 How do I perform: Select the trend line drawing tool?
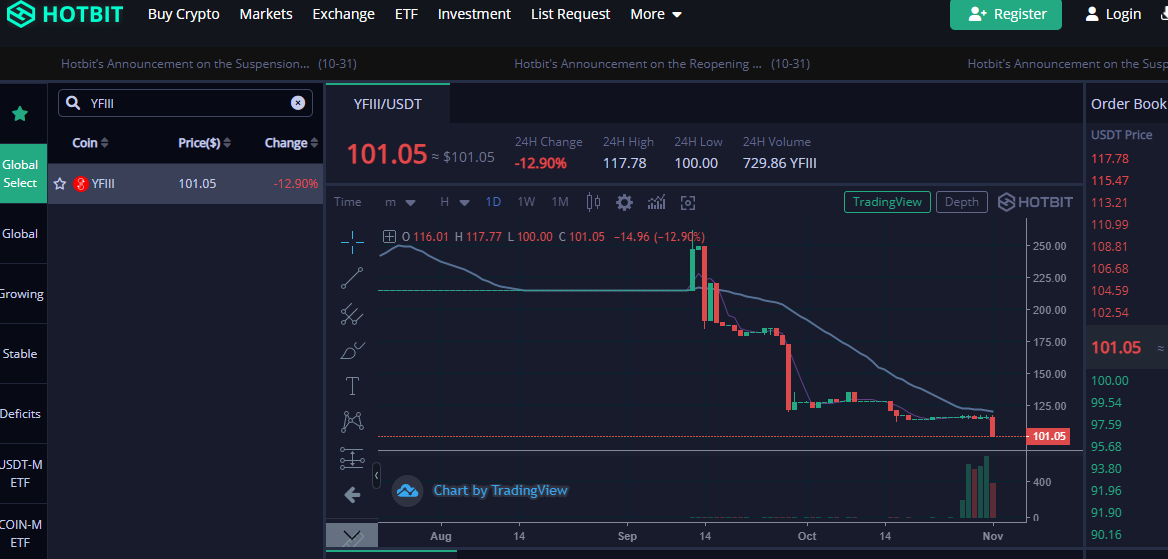352,277
